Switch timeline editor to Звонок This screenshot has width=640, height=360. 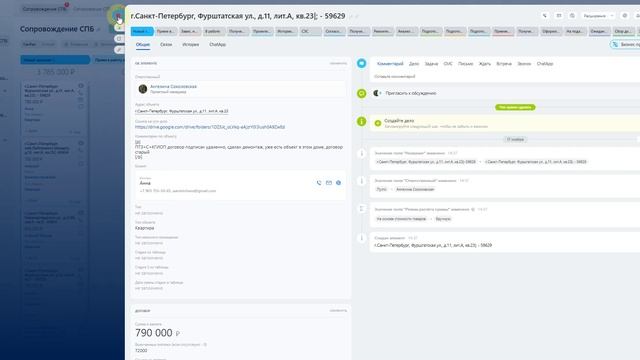[x=524, y=64]
